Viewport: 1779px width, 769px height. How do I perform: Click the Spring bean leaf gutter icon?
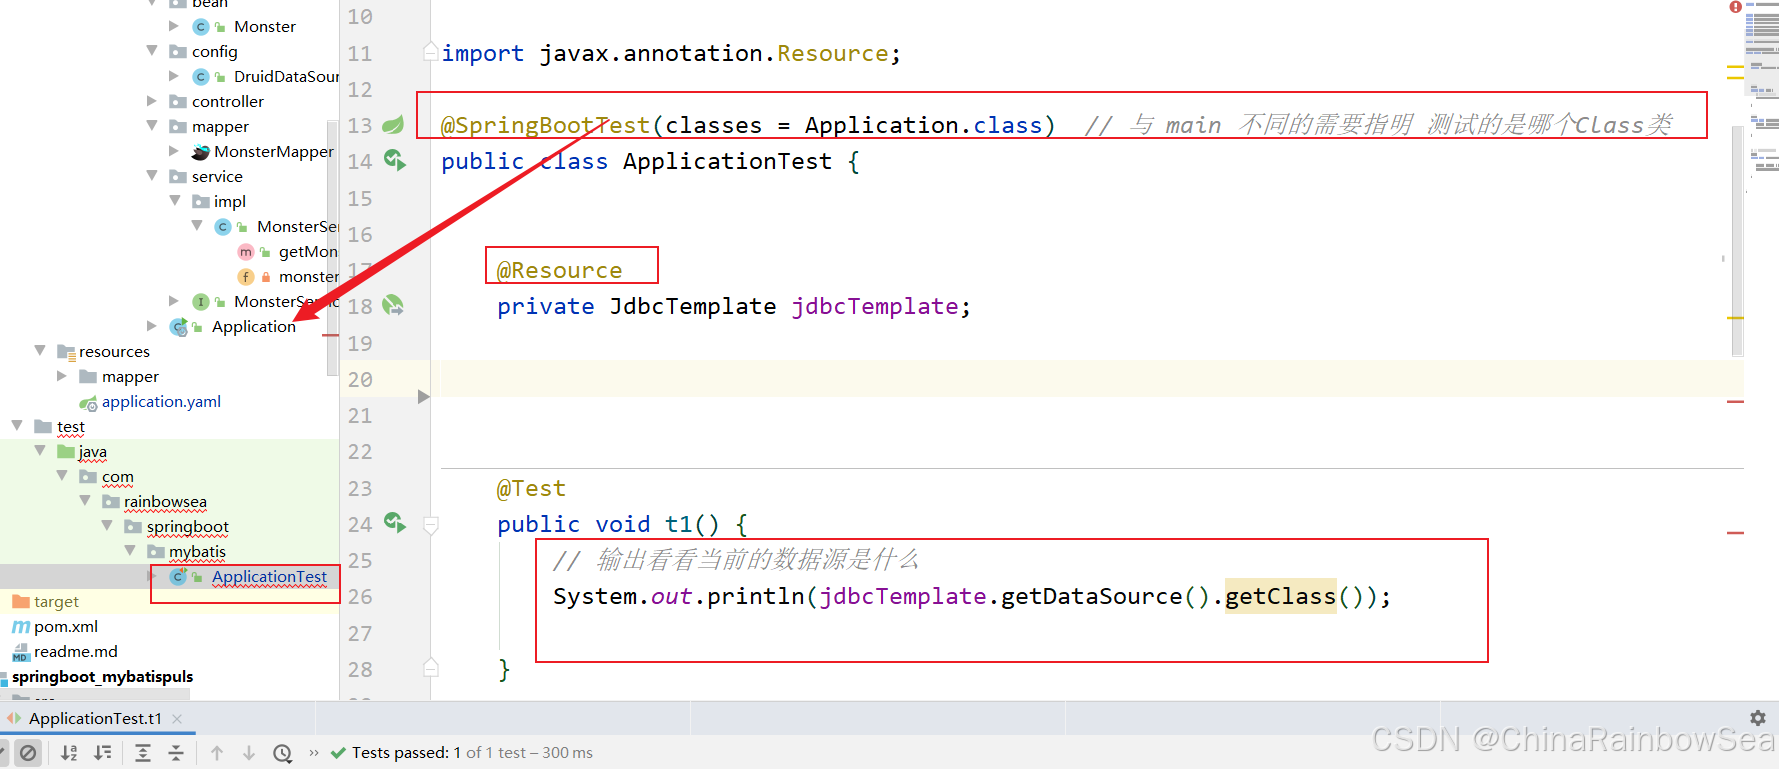(393, 125)
